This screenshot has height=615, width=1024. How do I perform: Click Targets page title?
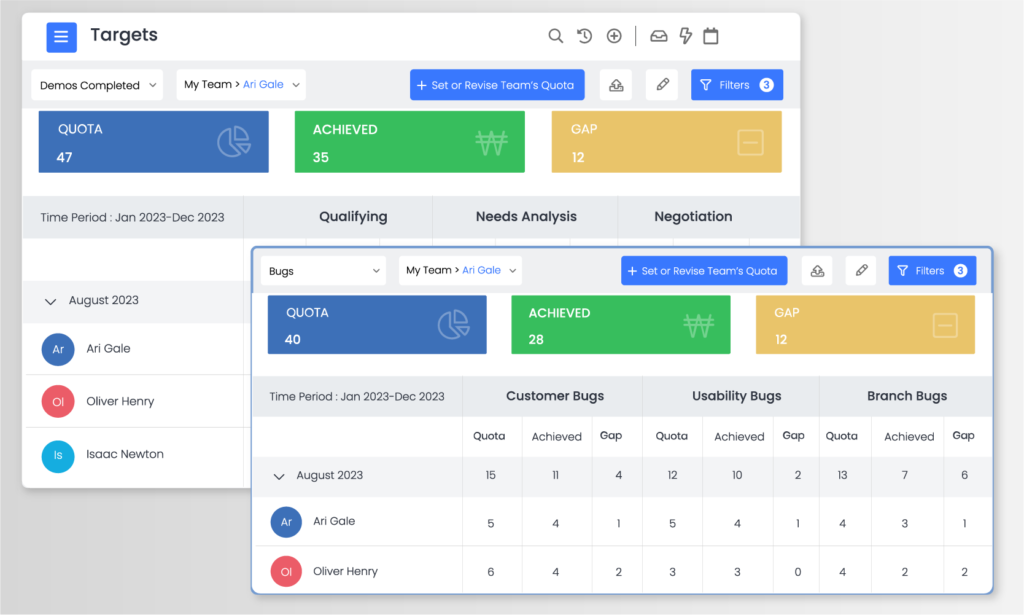pyautogui.click(x=124, y=35)
